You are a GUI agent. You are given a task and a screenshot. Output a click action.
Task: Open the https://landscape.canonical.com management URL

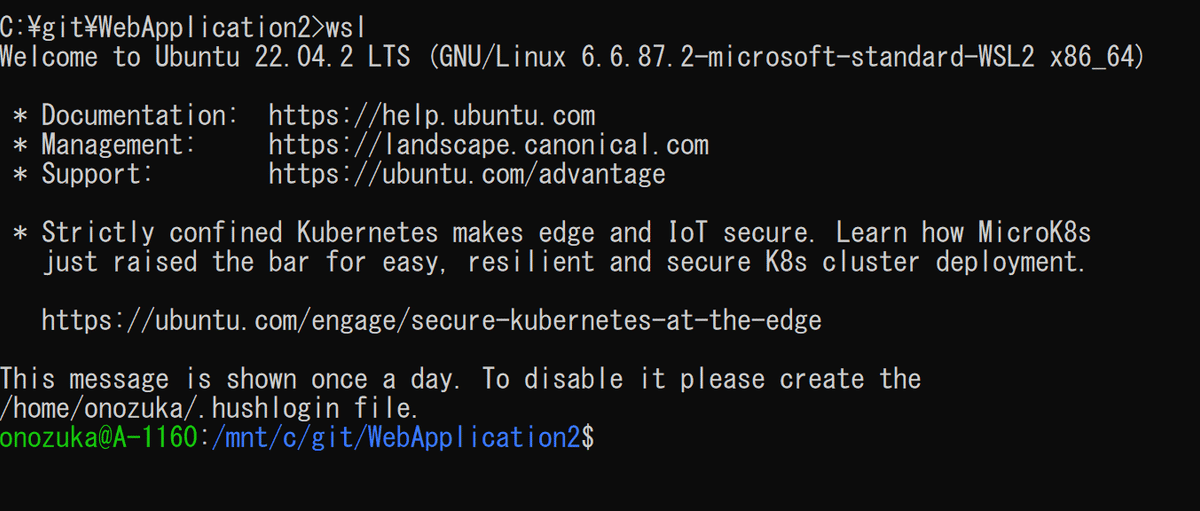tap(488, 145)
